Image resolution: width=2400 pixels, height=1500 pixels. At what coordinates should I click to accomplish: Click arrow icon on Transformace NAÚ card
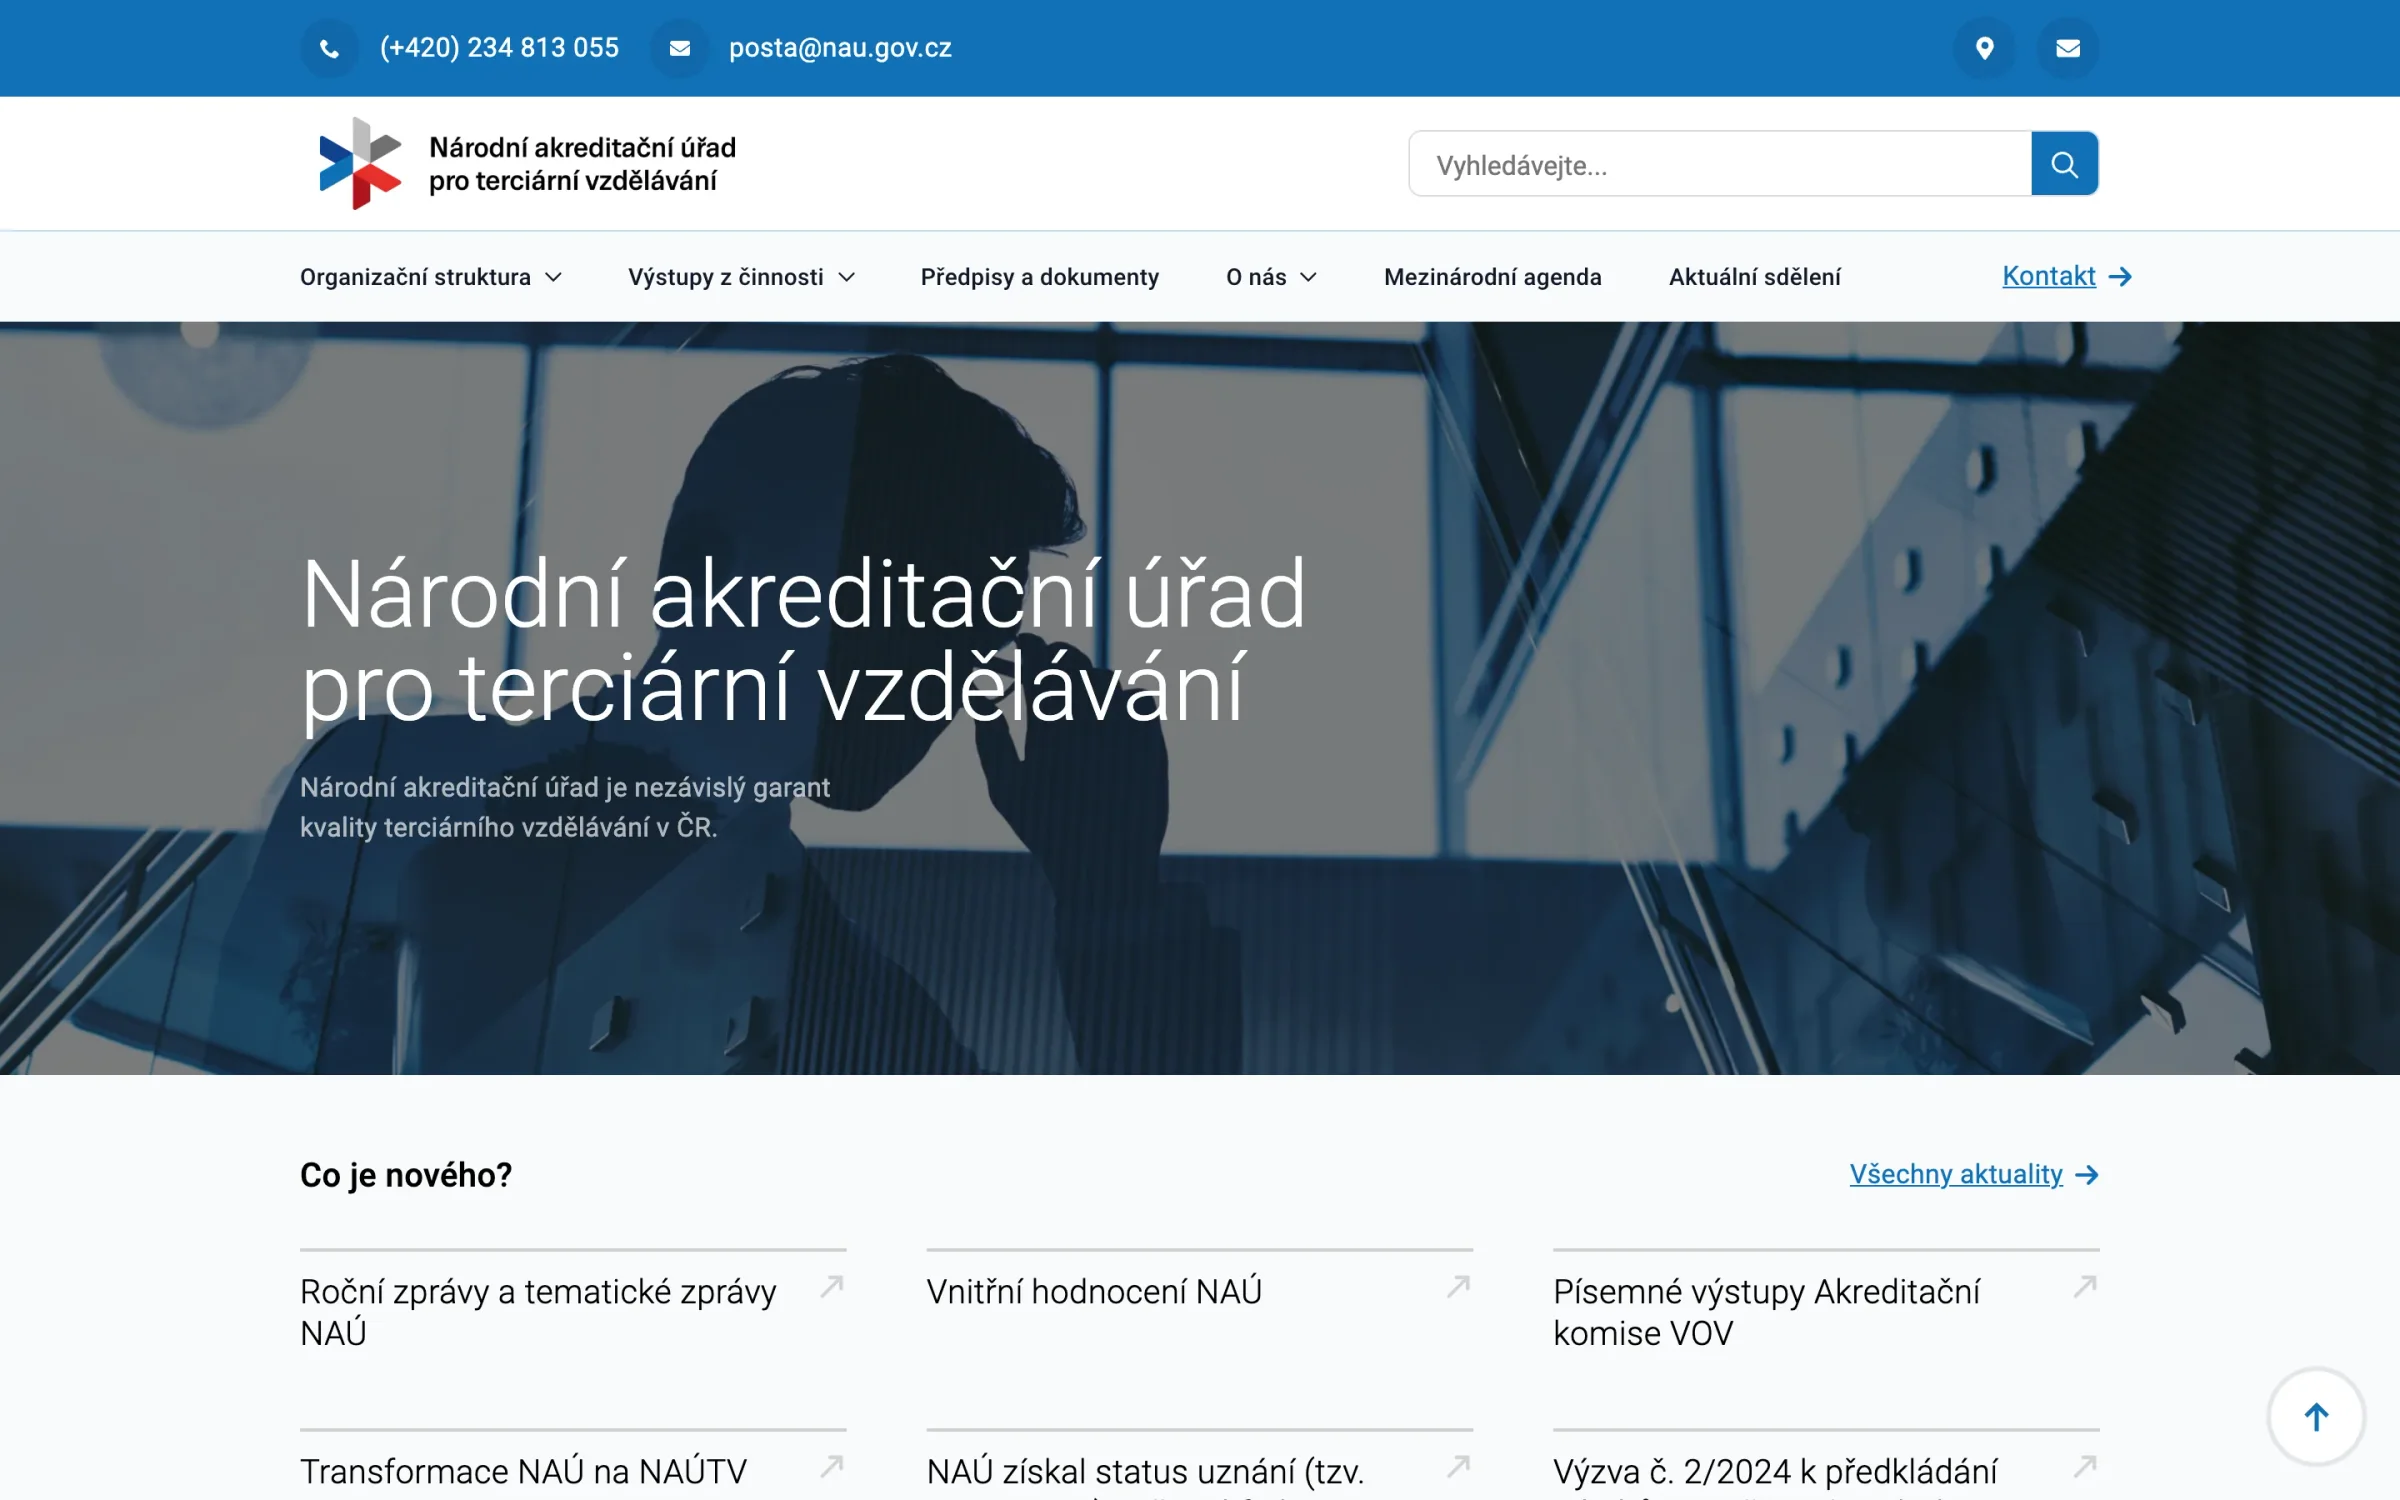click(x=832, y=1467)
